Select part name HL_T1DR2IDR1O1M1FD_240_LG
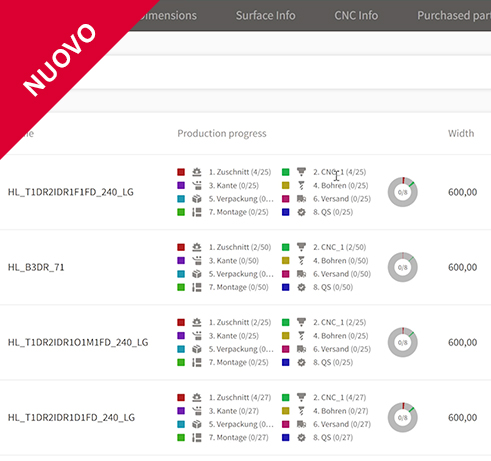Image resolution: width=491 pixels, height=461 pixels. point(78,342)
